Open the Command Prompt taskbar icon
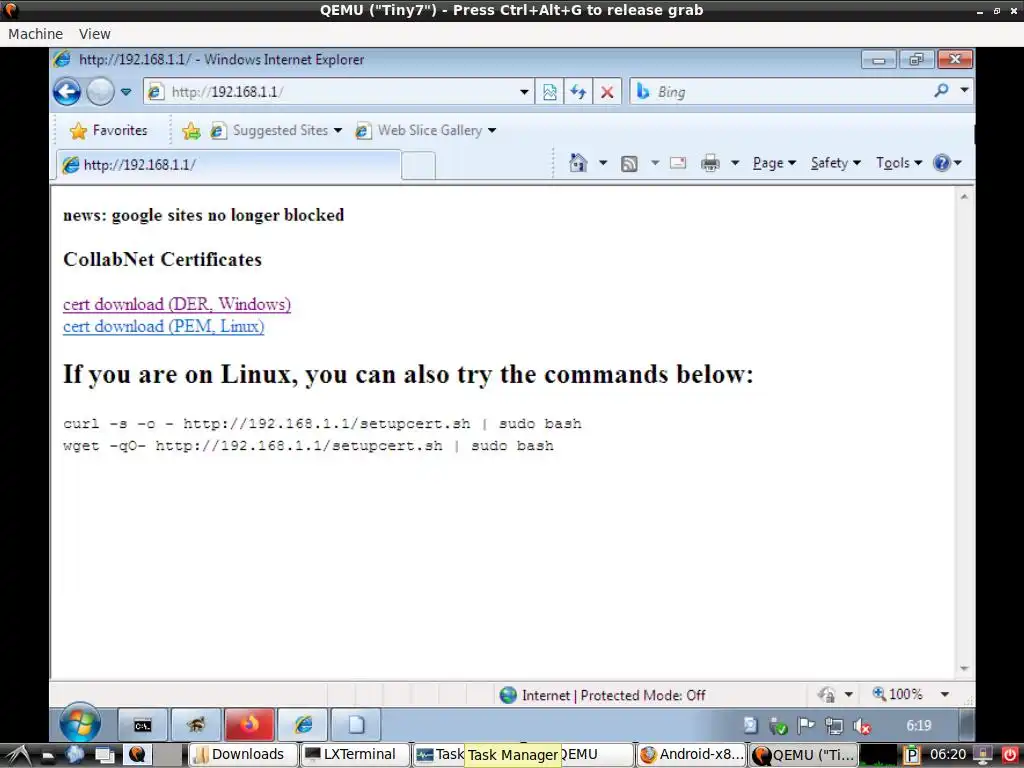 pos(142,726)
